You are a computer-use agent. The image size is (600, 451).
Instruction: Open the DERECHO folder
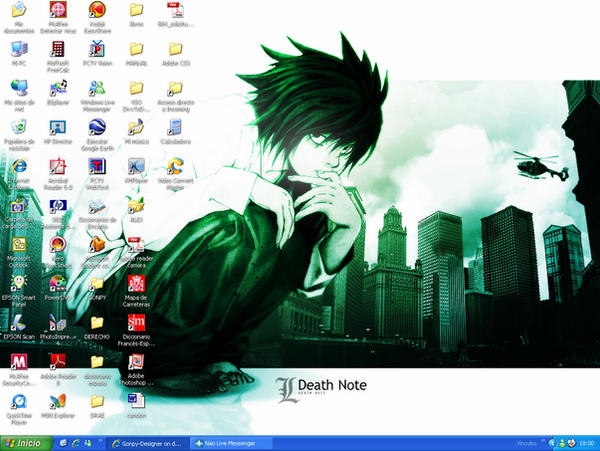point(98,327)
